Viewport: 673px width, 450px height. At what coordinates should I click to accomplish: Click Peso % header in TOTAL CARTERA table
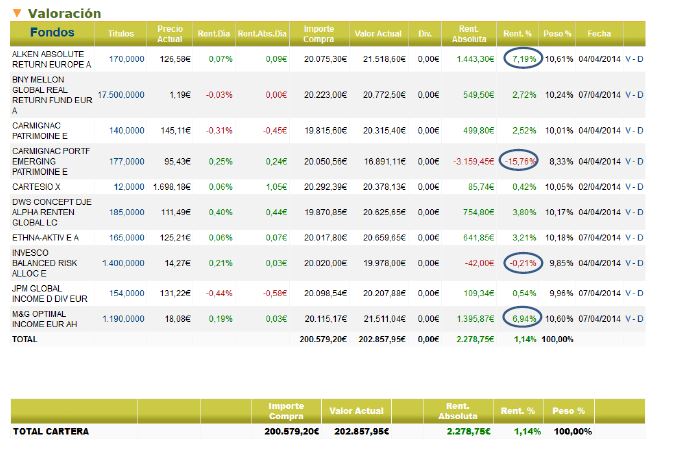click(569, 411)
